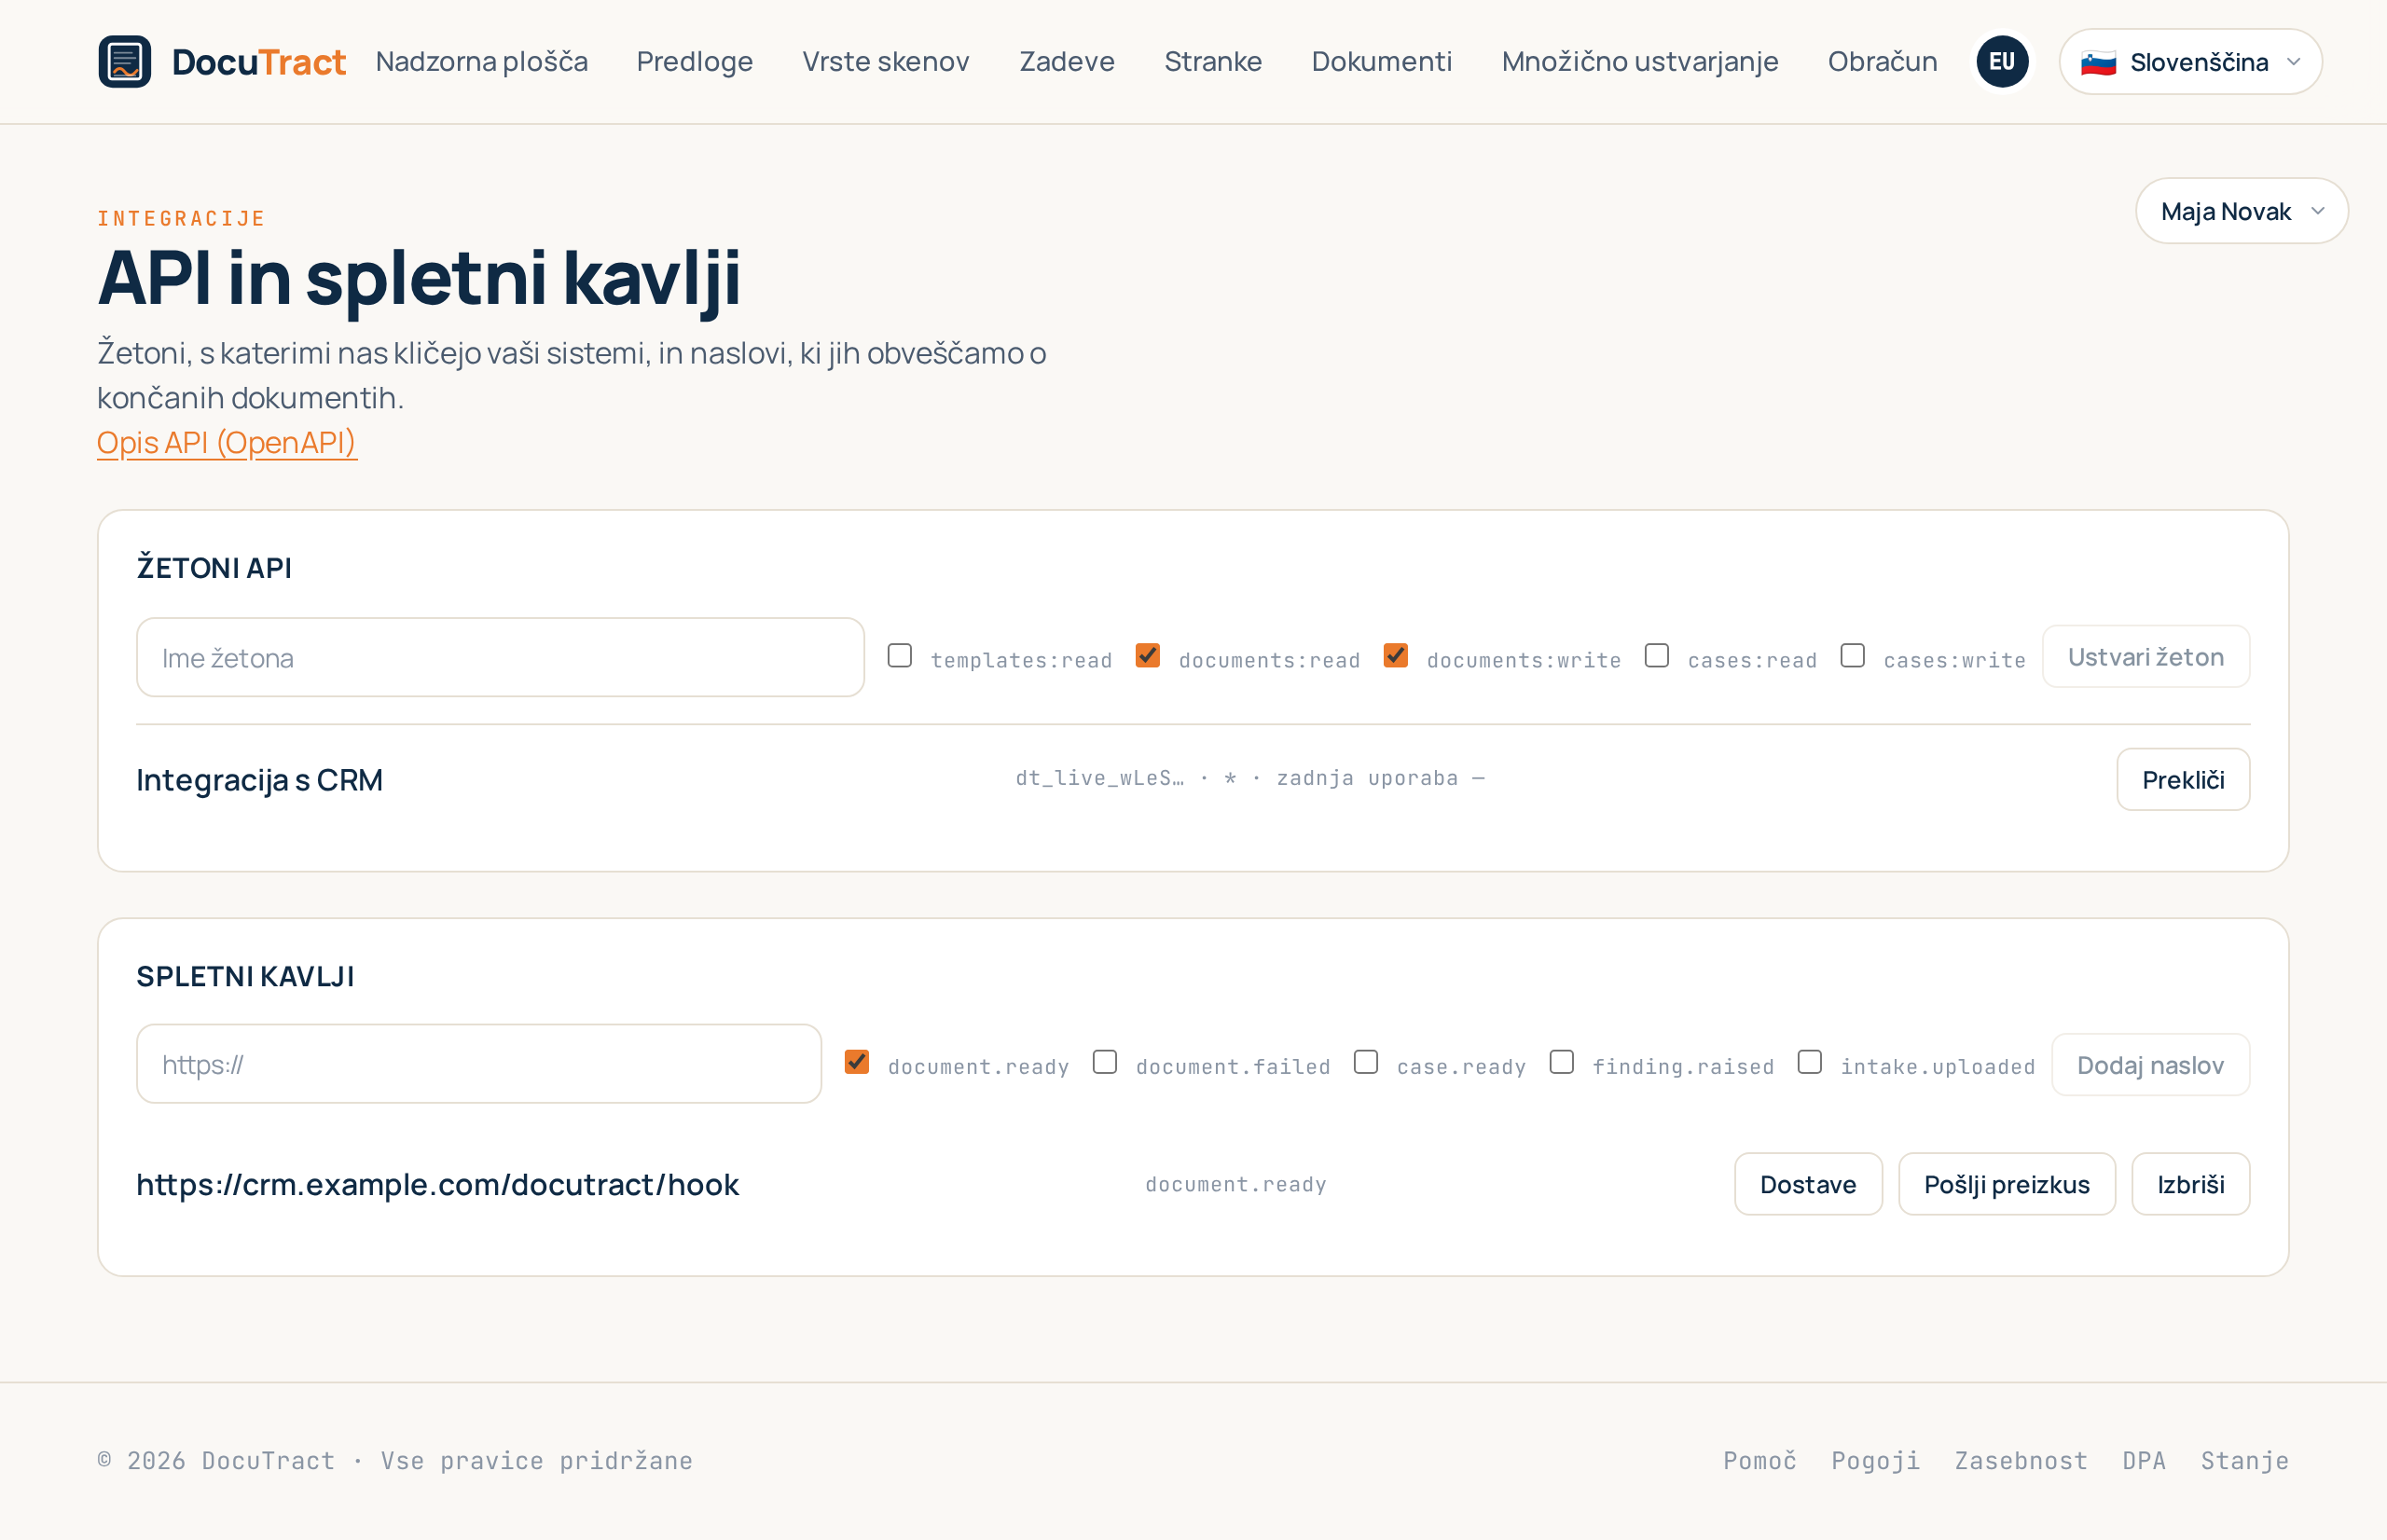
Task: Enable the templates:read scope checkbox
Action: pos(900,656)
